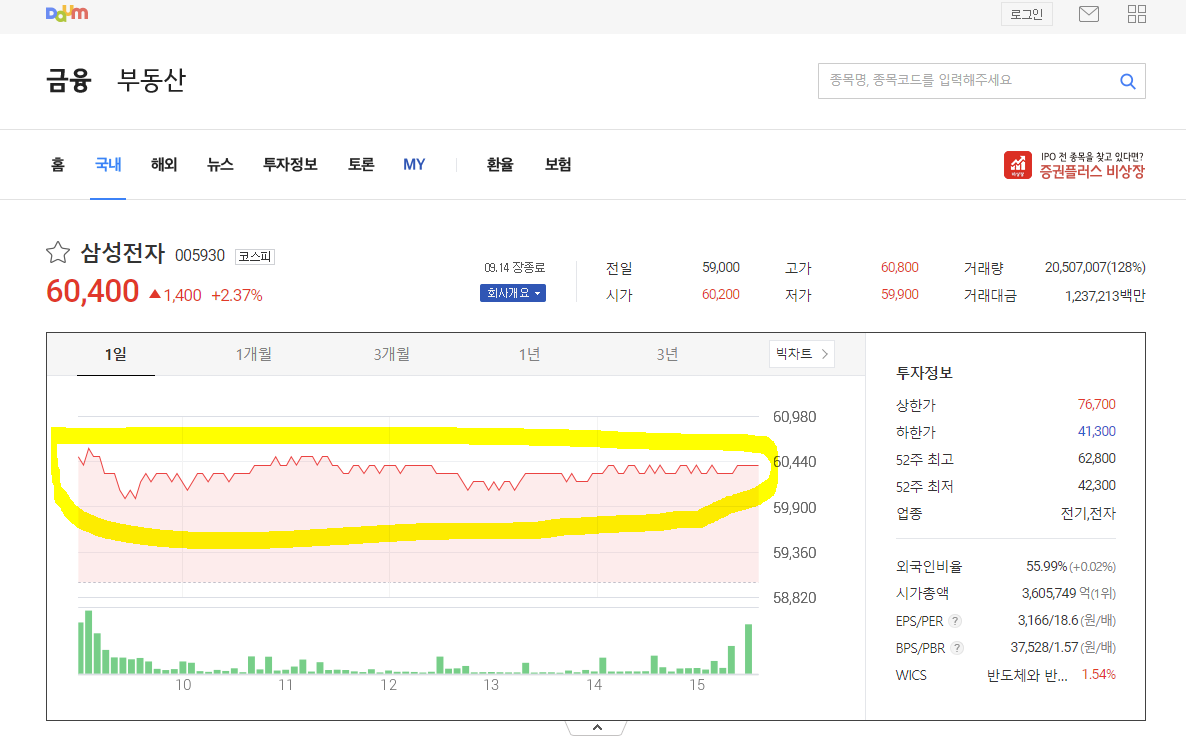This screenshot has width=1186, height=754.
Task: Click the chart hour label 15
Action: (697, 685)
